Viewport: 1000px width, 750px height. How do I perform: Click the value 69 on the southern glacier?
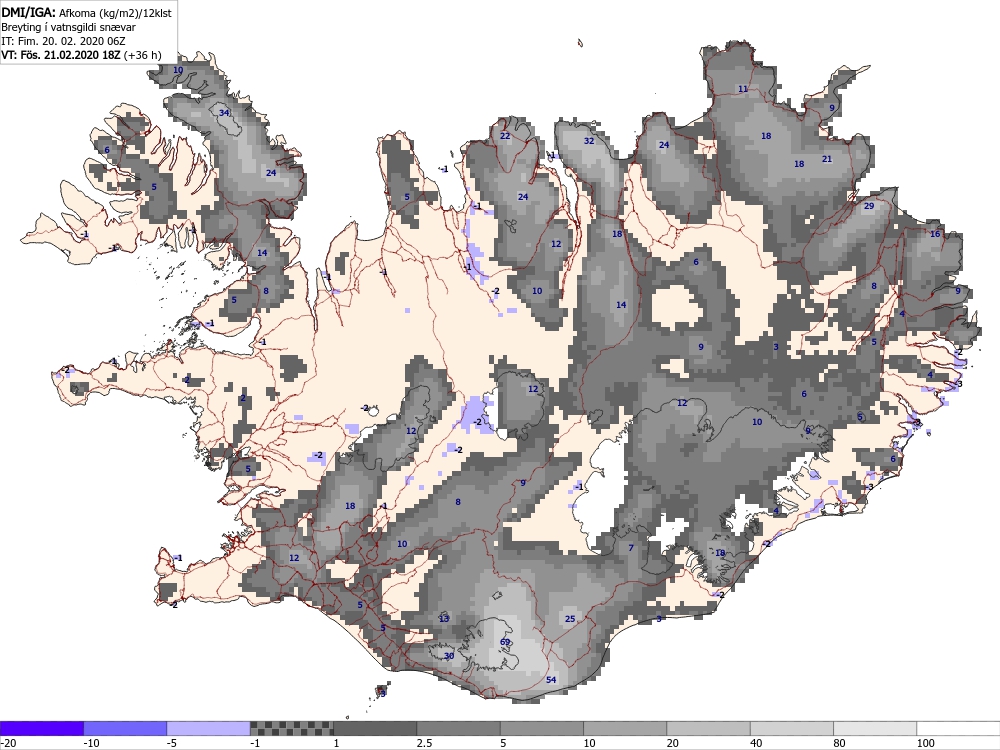coord(505,642)
